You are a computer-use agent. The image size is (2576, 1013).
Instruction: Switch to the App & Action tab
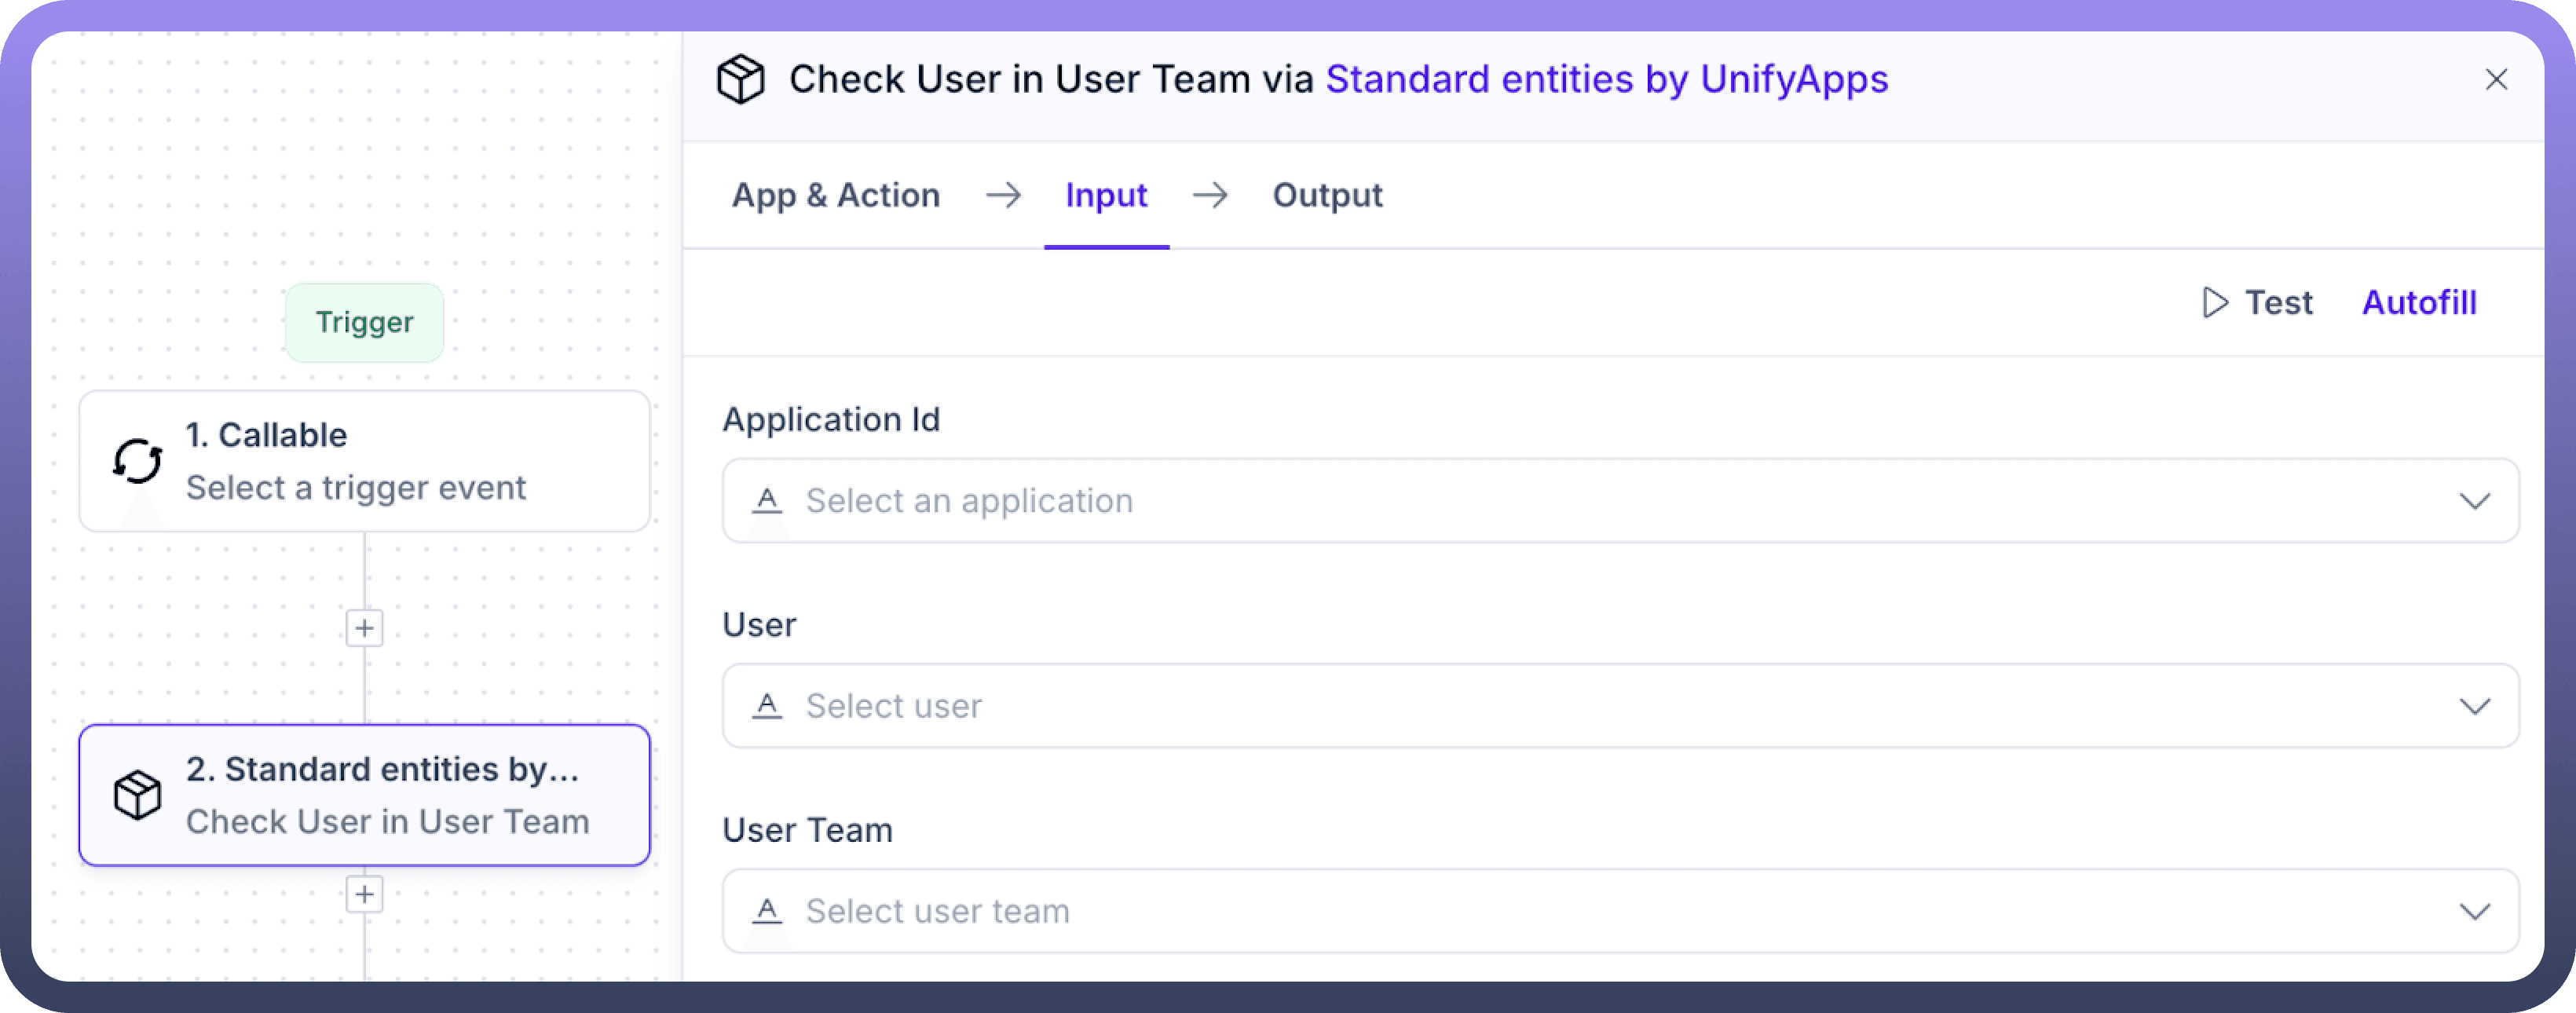coord(835,195)
